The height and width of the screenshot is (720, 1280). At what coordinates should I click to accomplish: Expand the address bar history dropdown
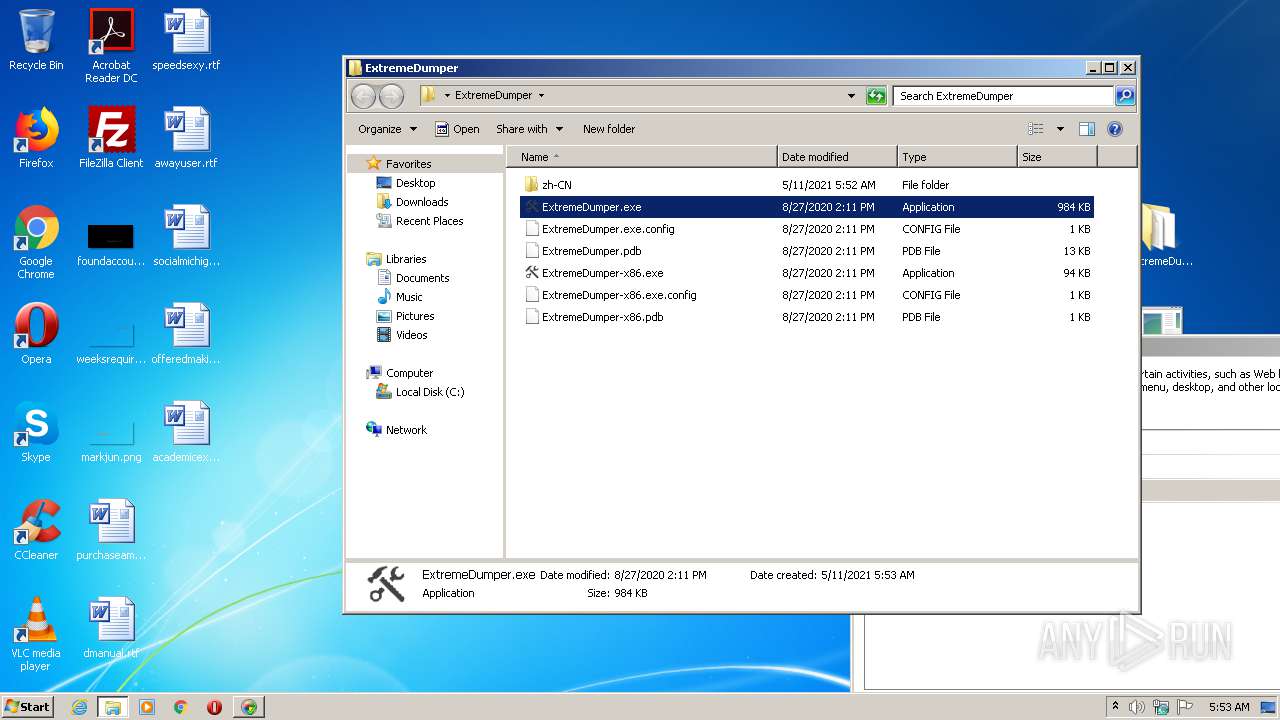pos(851,96)
